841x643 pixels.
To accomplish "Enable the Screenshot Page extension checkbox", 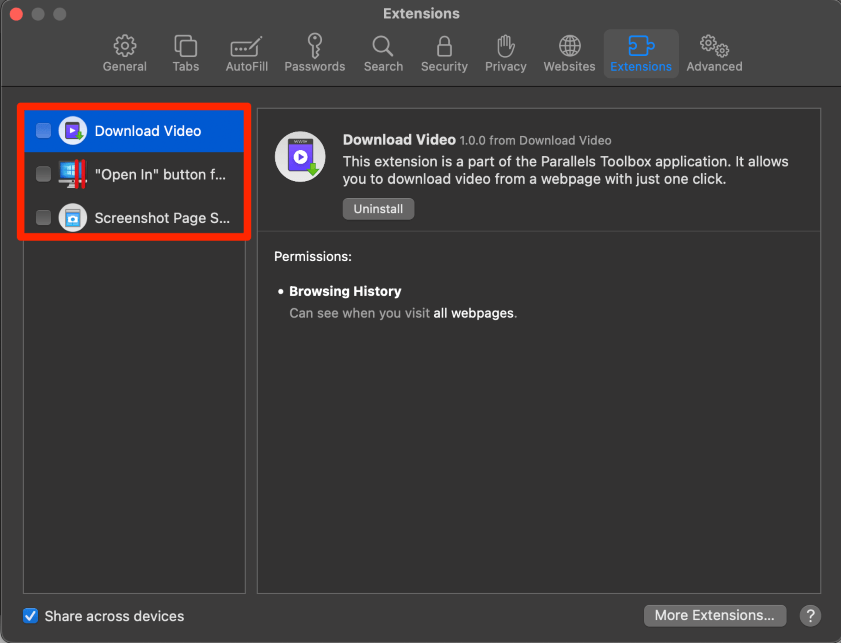I will (x=43, y=217).
